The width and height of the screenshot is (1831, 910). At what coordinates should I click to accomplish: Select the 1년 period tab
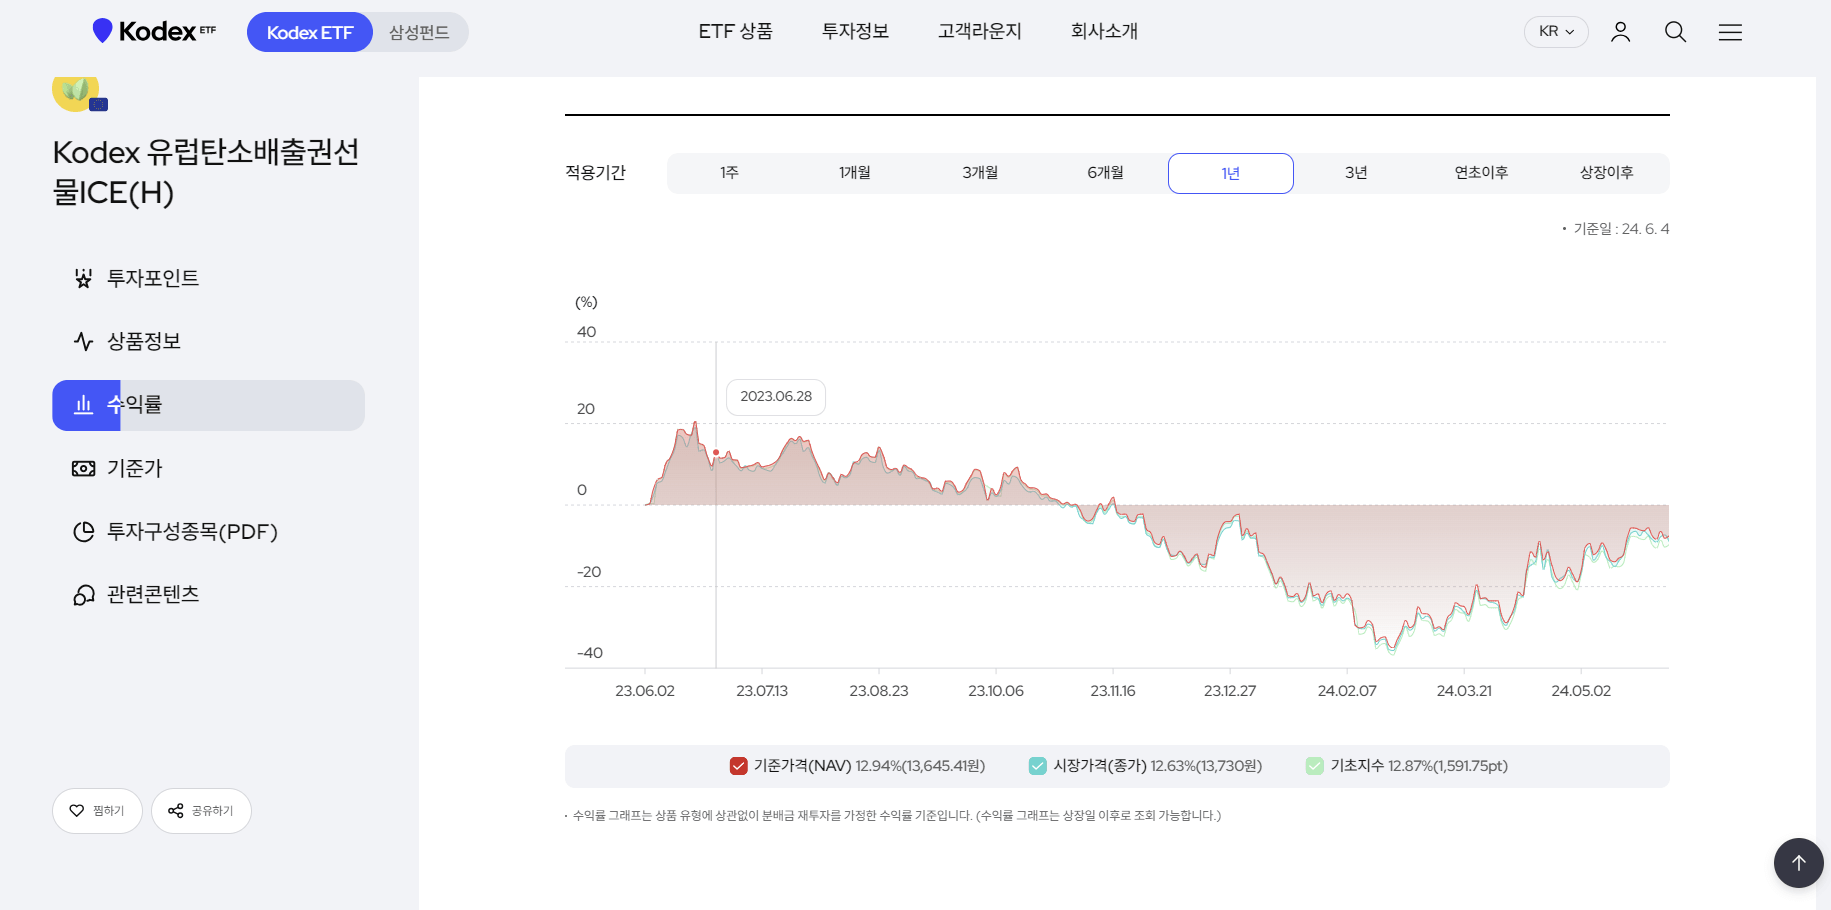point(1231,173)
